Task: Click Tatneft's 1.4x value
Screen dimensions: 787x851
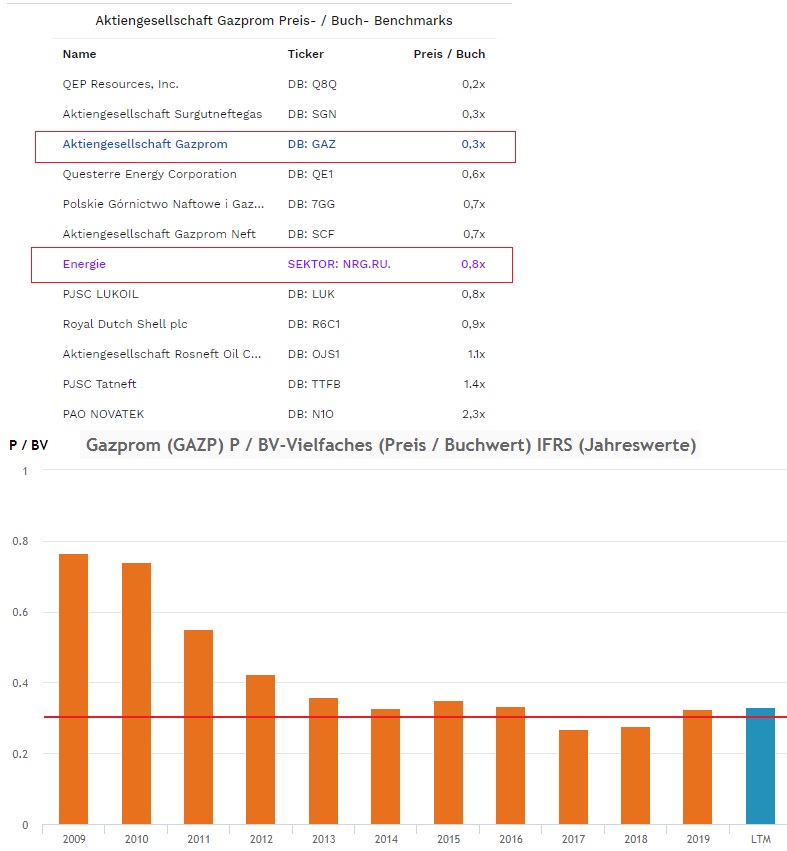Action: tap(474, 384)
